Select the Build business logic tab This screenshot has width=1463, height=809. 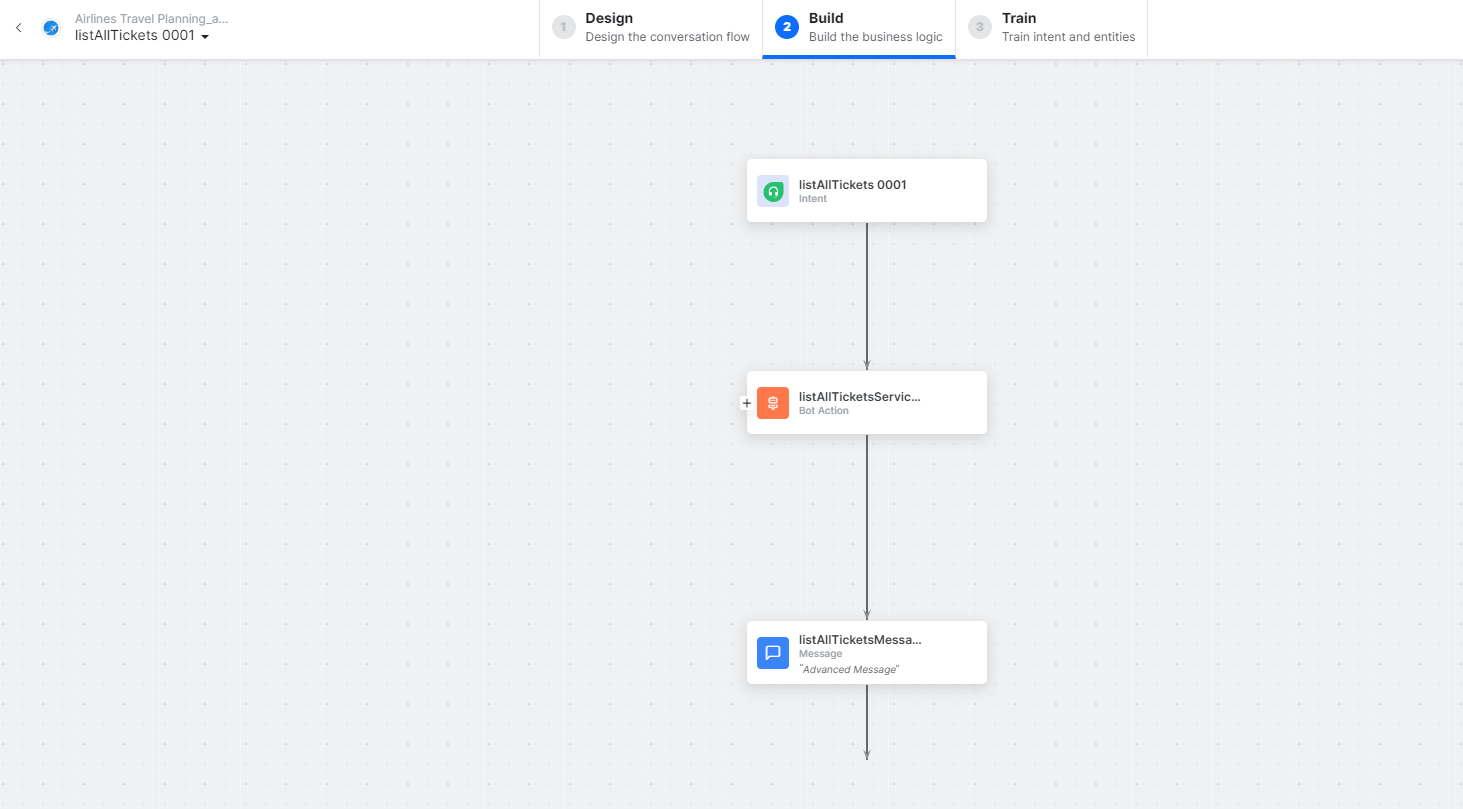click(859, 28)
